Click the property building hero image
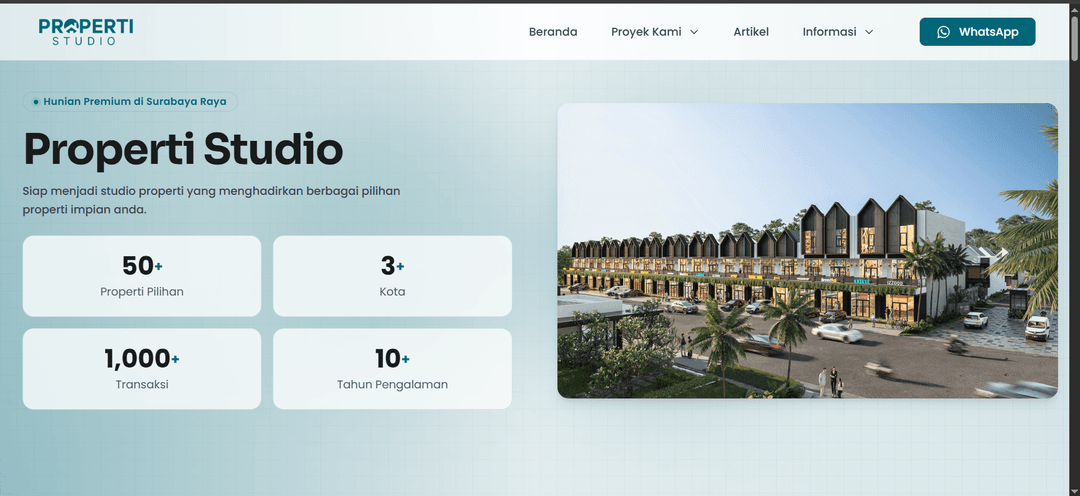The height and width of the screenshot is (496, 1080). 807,251
